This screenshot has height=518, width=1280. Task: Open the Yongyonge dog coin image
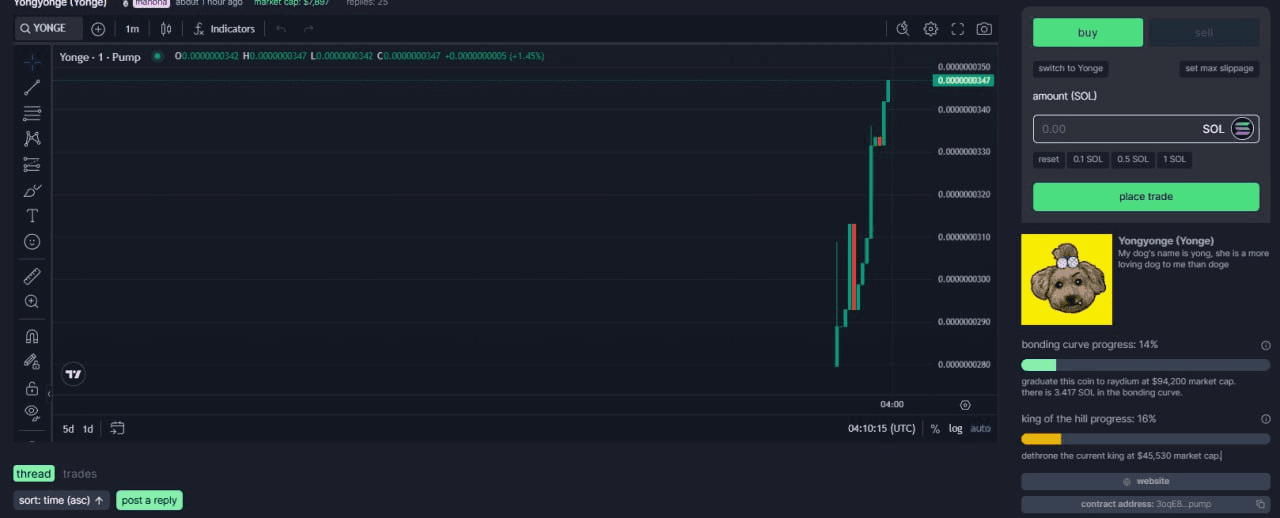pos(1066,279)
